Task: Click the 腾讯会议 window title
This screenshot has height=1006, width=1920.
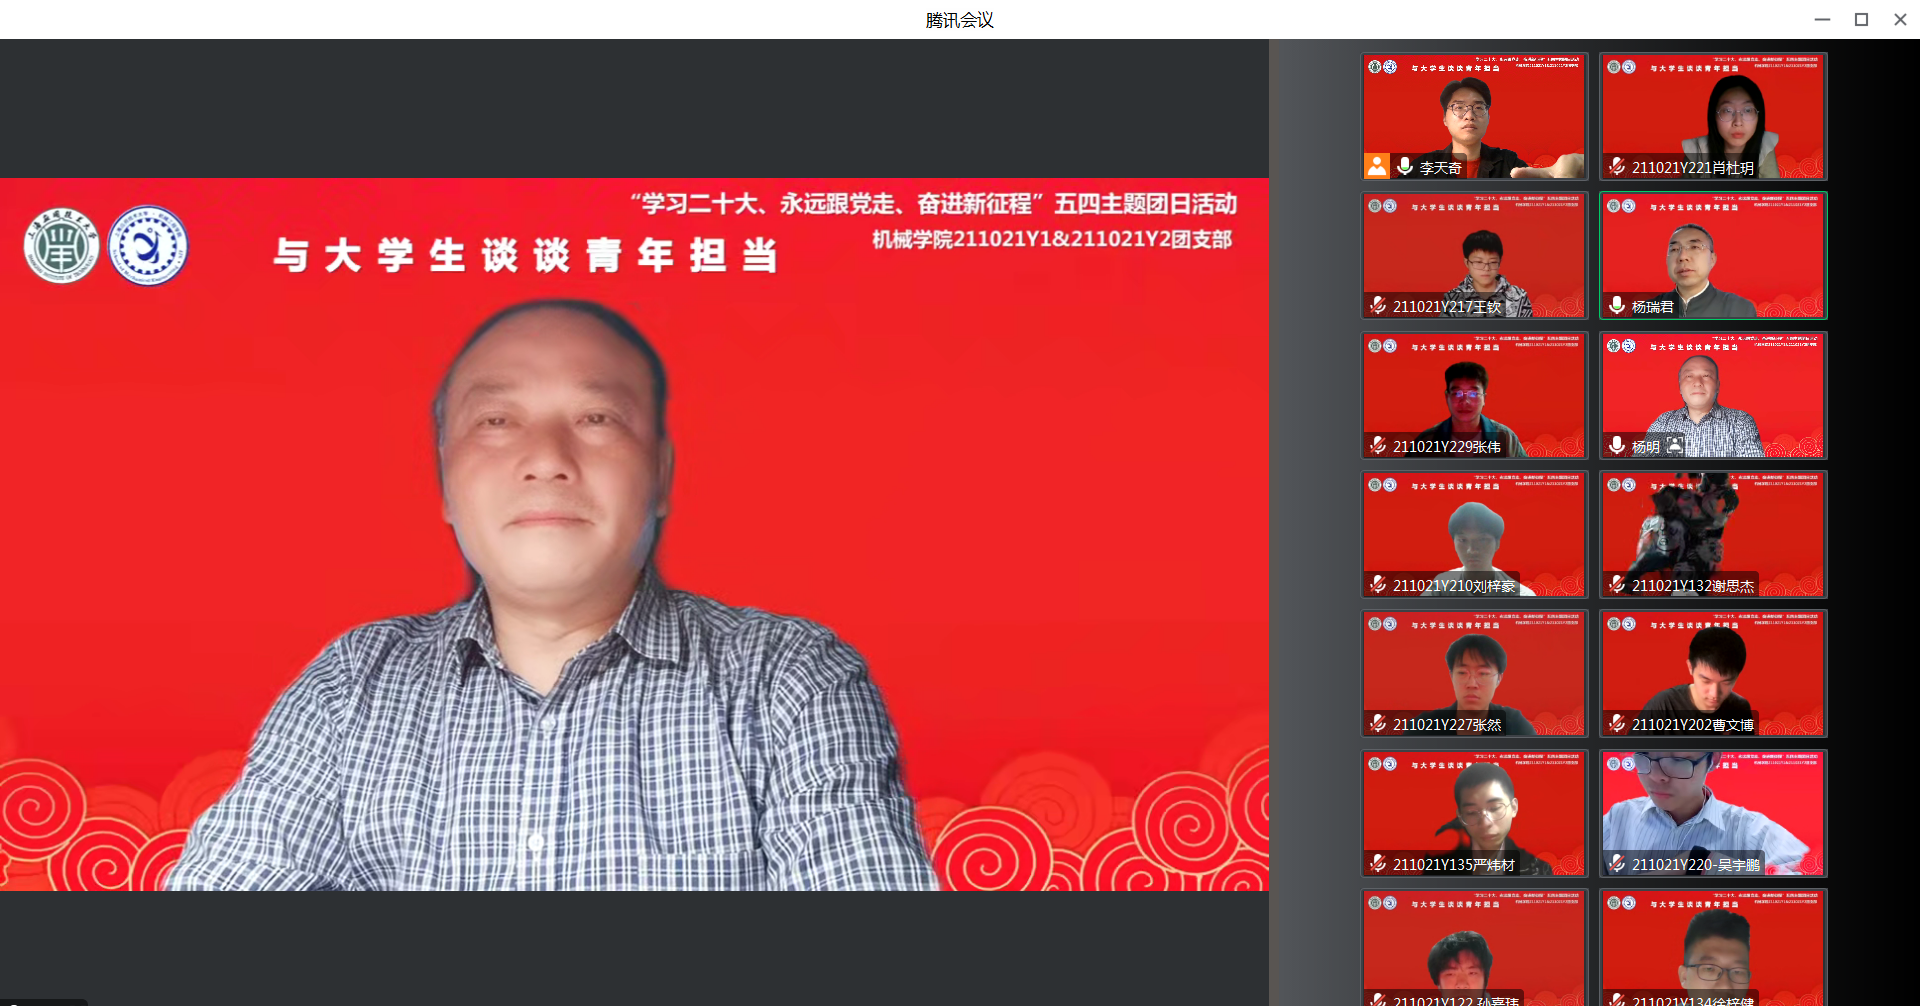Action: [959, 20]
